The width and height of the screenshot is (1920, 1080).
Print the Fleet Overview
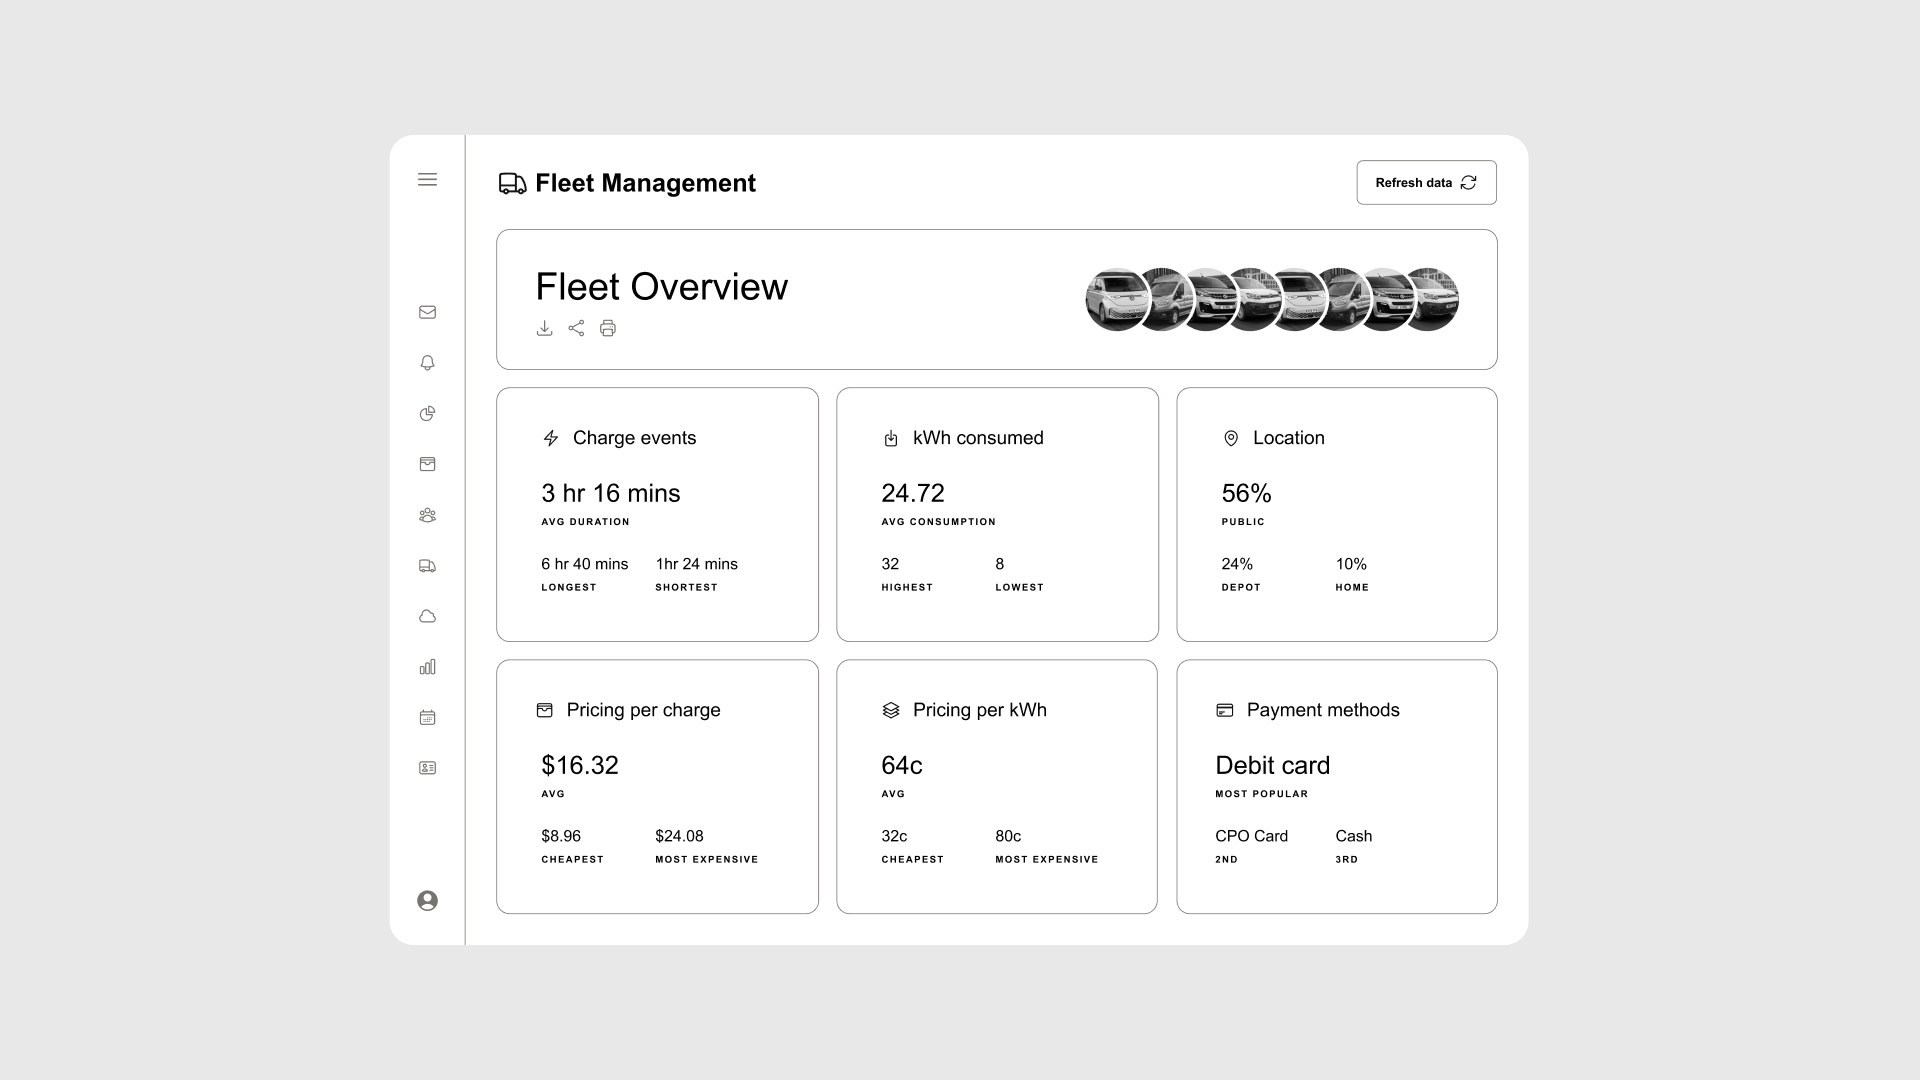pyautogui.click(x=608, y=328)
